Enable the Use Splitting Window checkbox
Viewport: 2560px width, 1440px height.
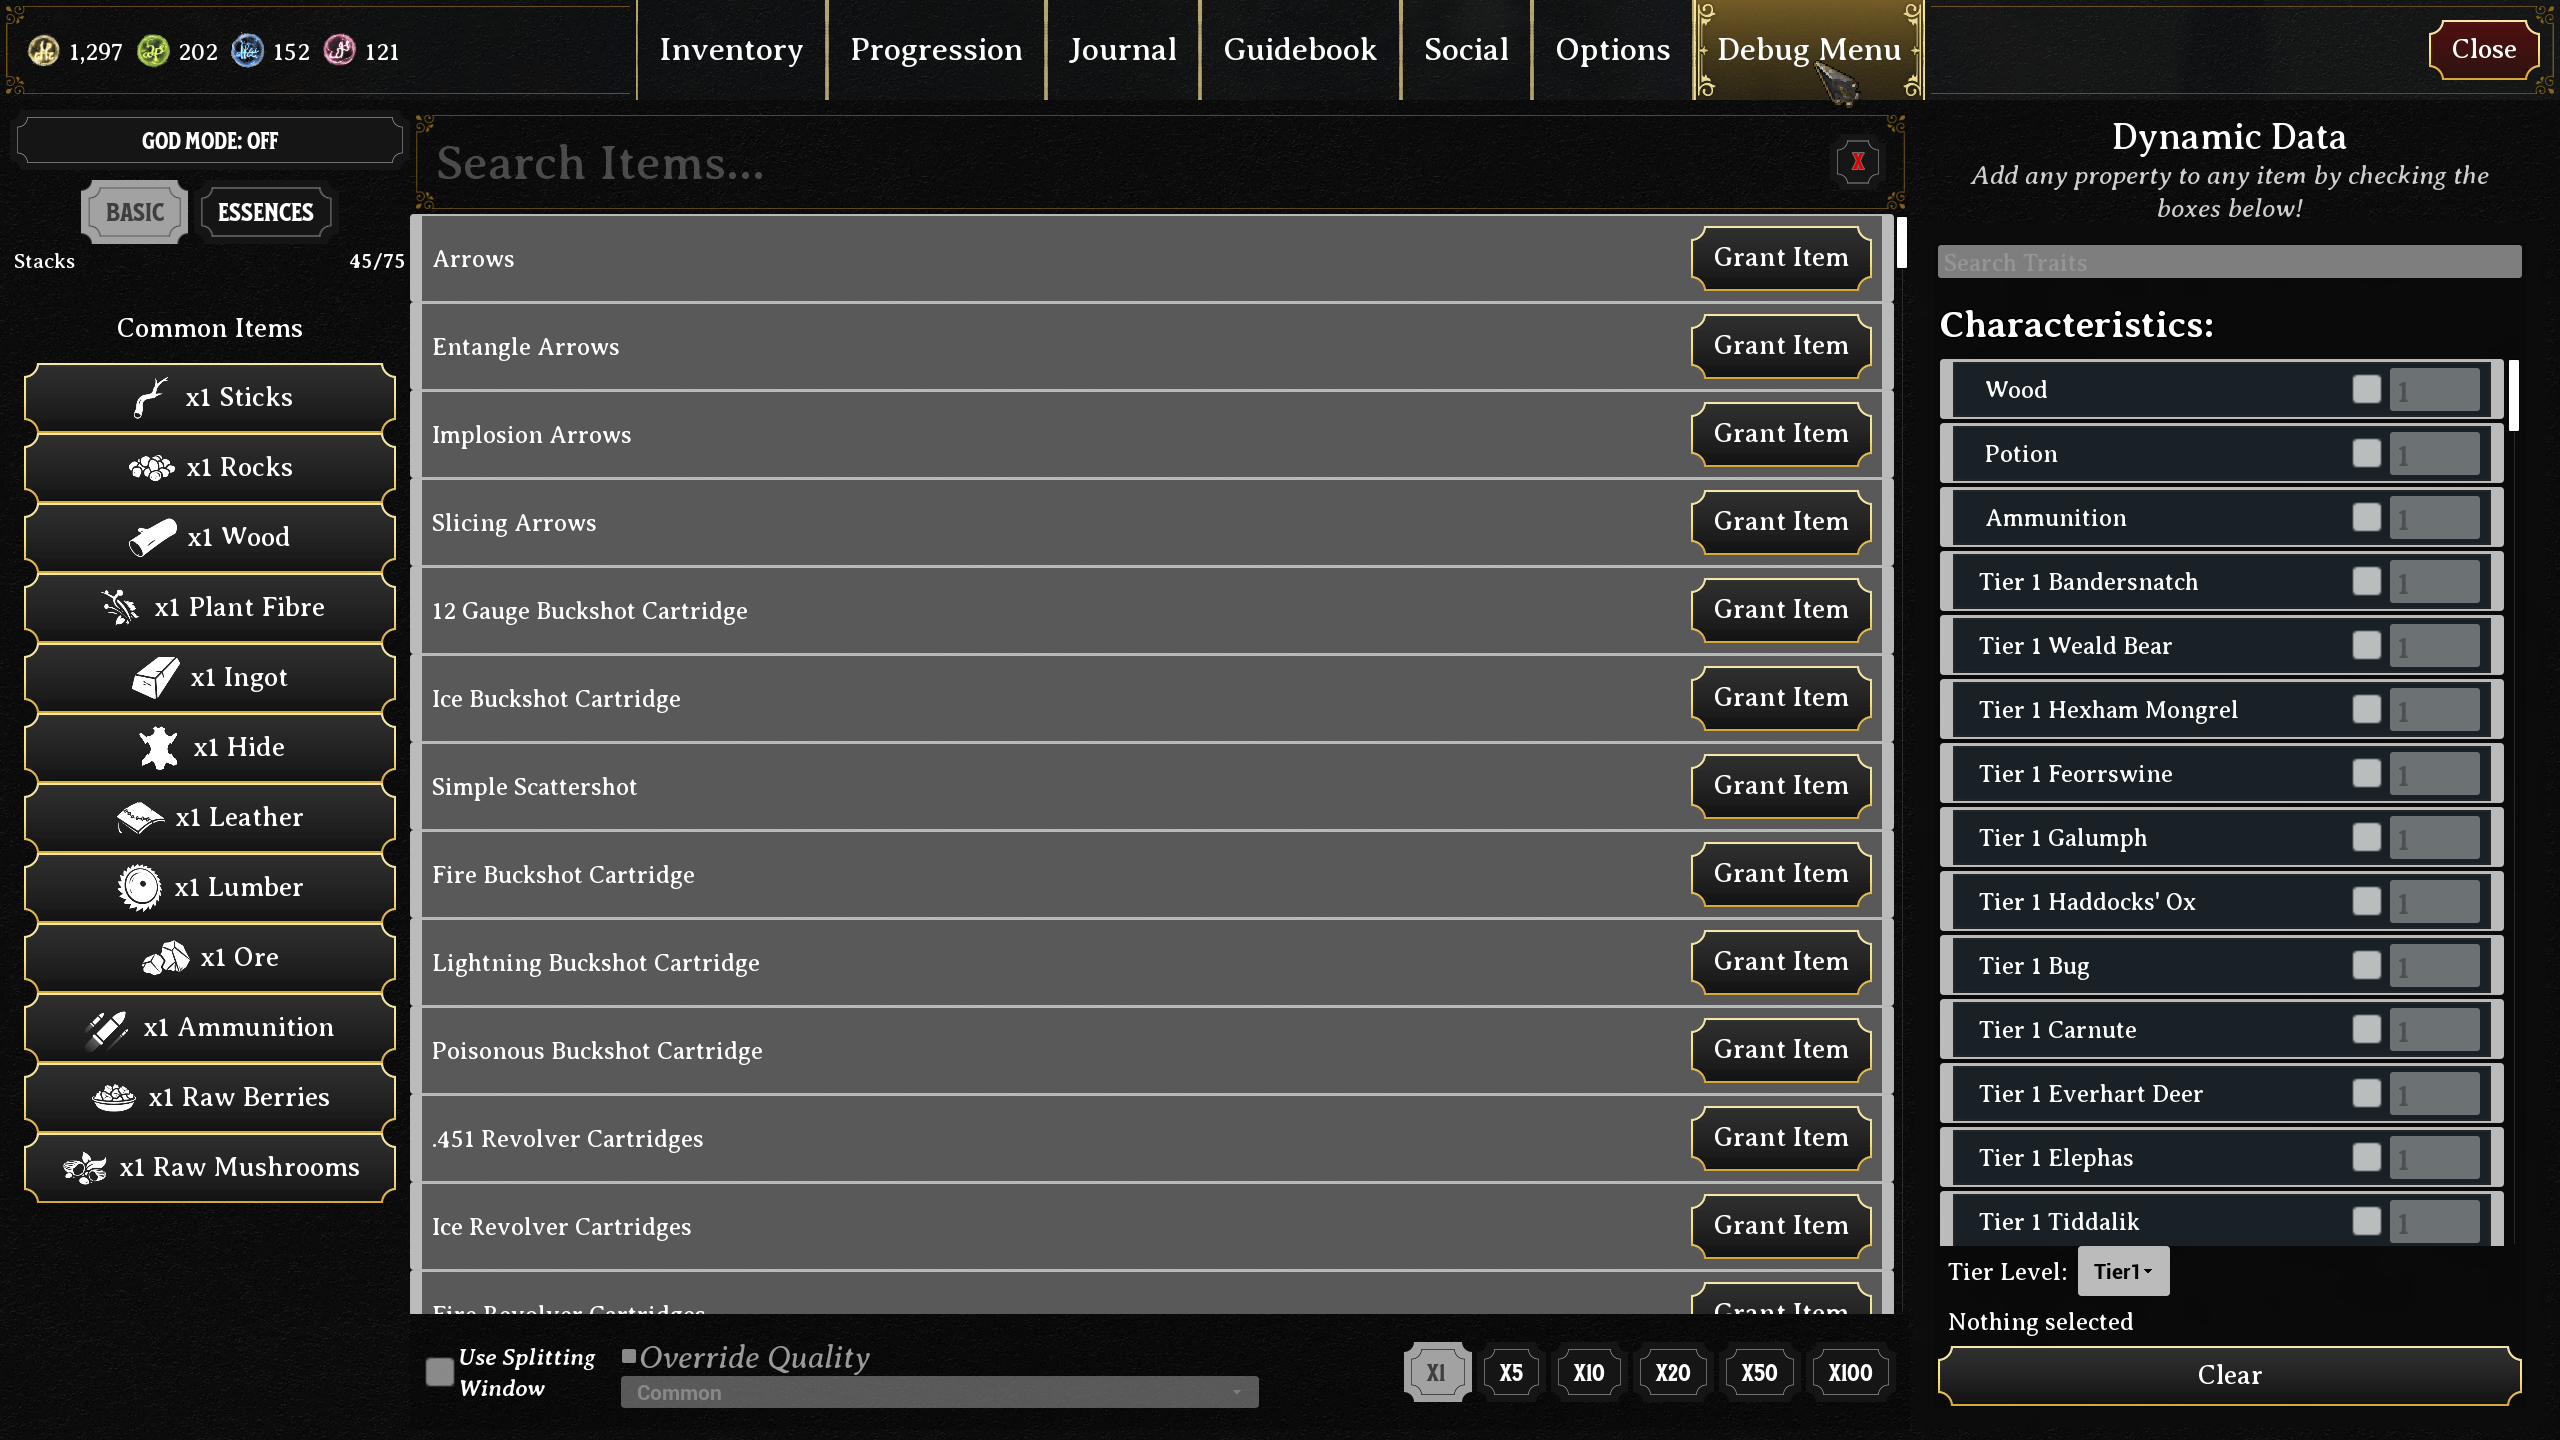(439, 1371)
